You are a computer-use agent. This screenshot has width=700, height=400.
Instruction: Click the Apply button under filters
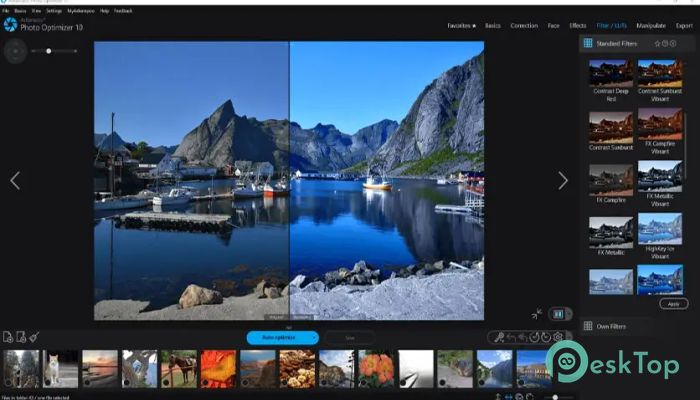pyautogui.click(x=674, y=304)
